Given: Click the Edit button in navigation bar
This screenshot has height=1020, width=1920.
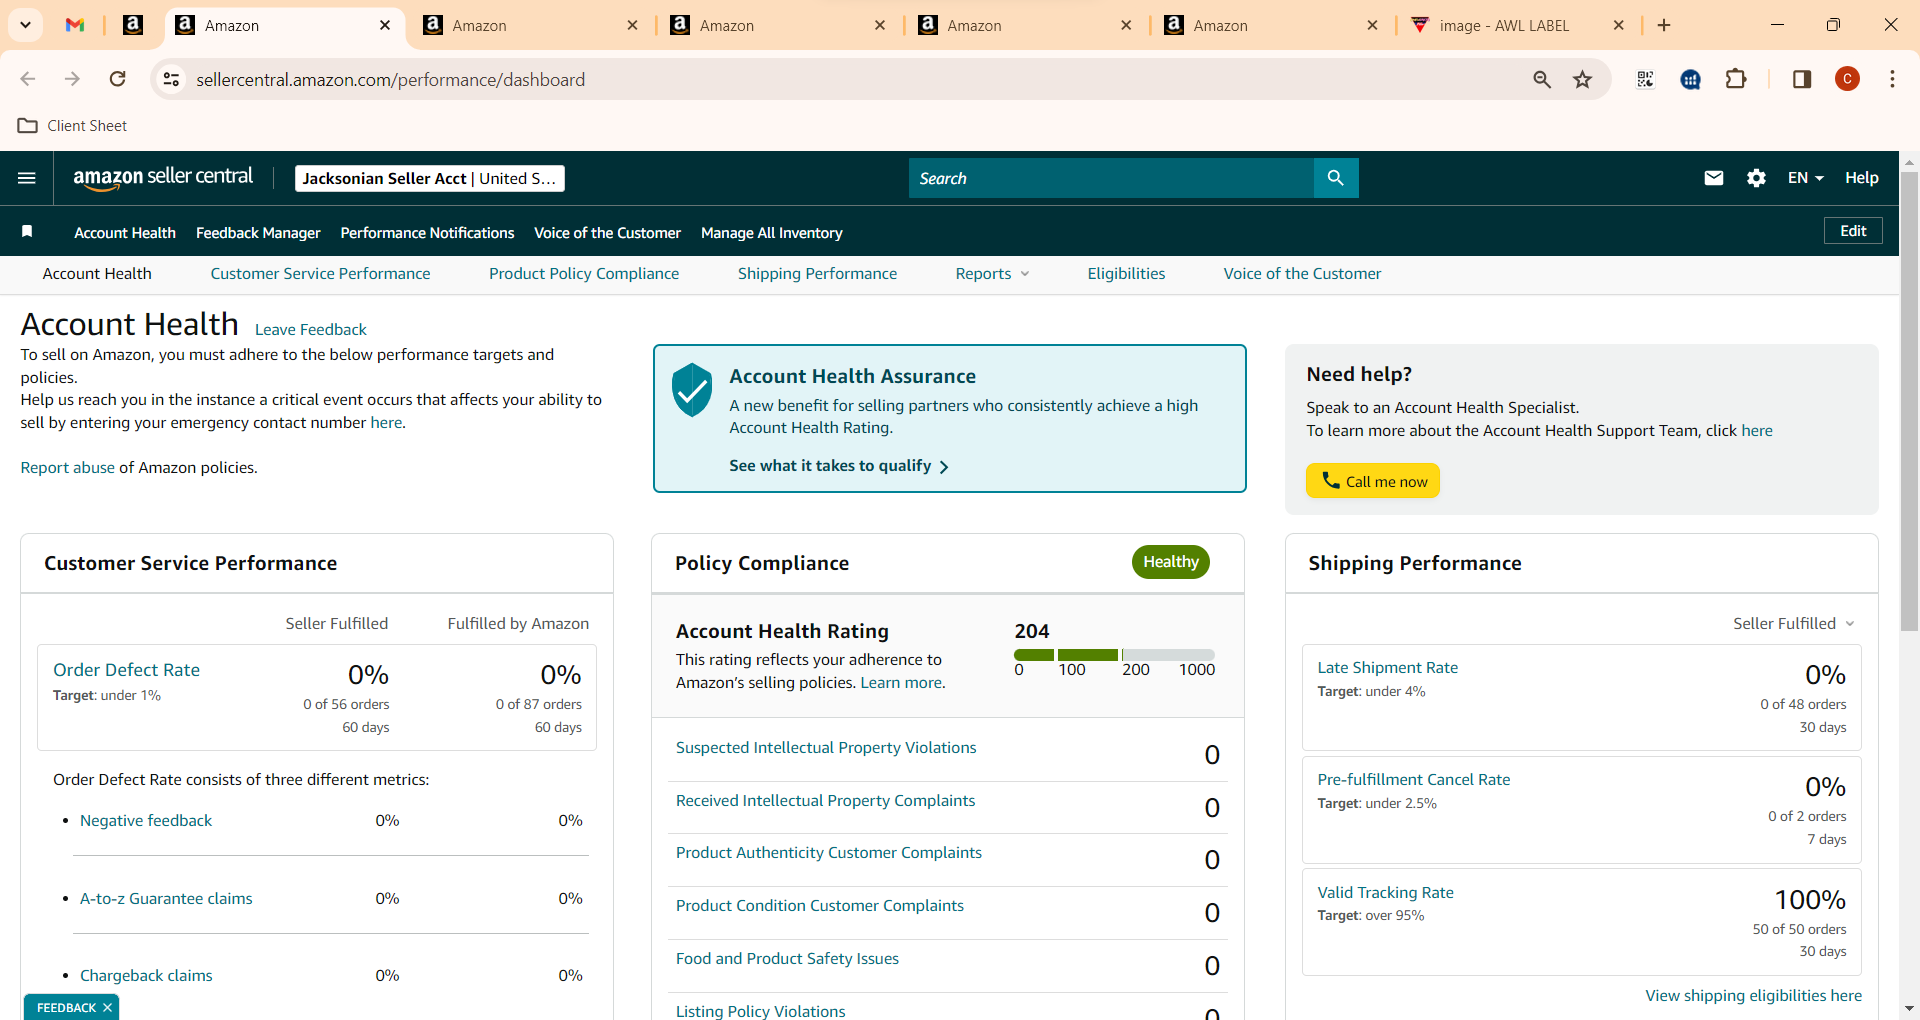Looking at the screenshot, I should tap(1853, 231).
